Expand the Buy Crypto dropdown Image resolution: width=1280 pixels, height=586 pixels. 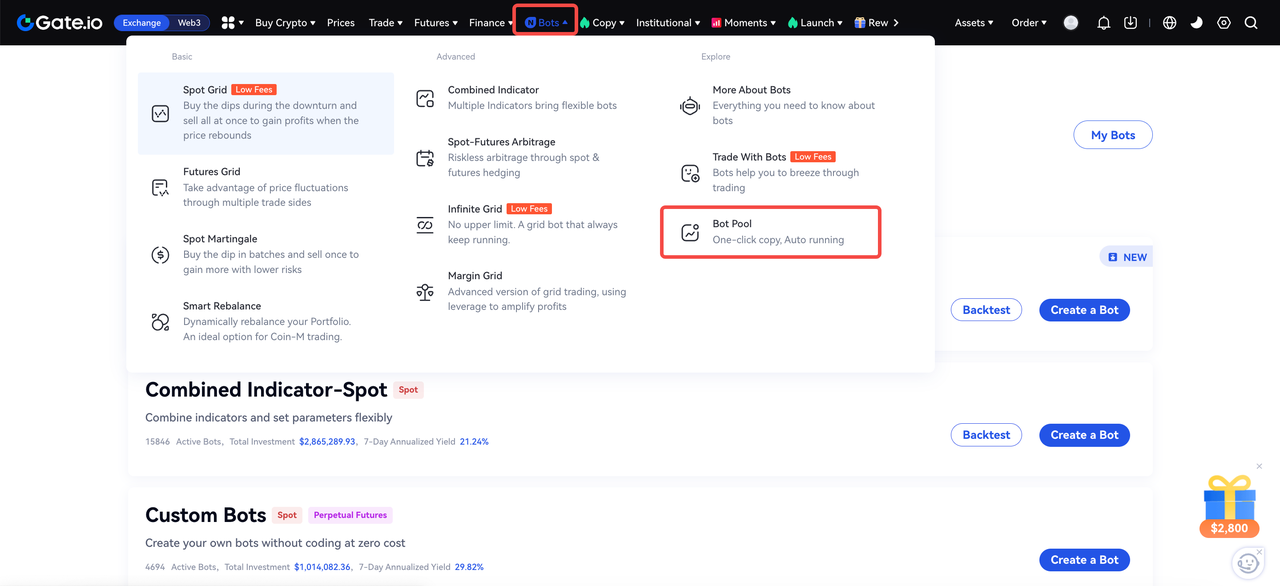pos(284,23)
